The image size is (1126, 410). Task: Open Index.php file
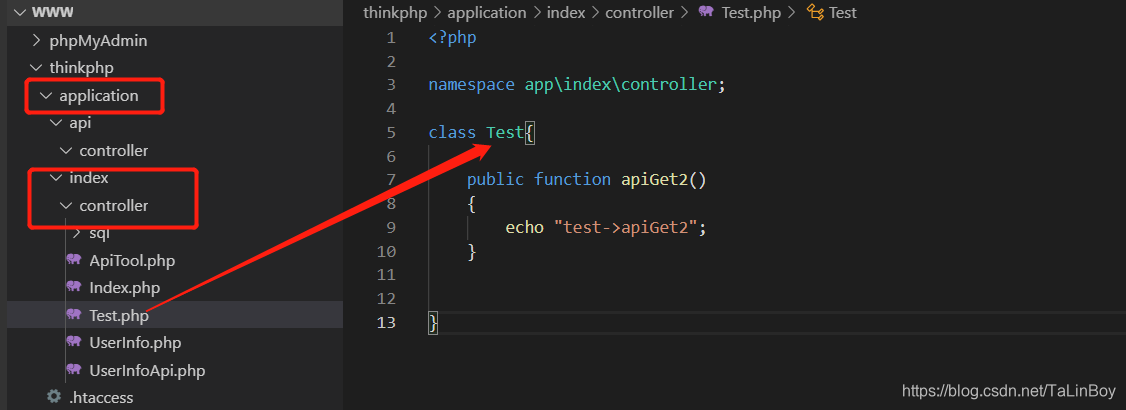pos(124,288)
